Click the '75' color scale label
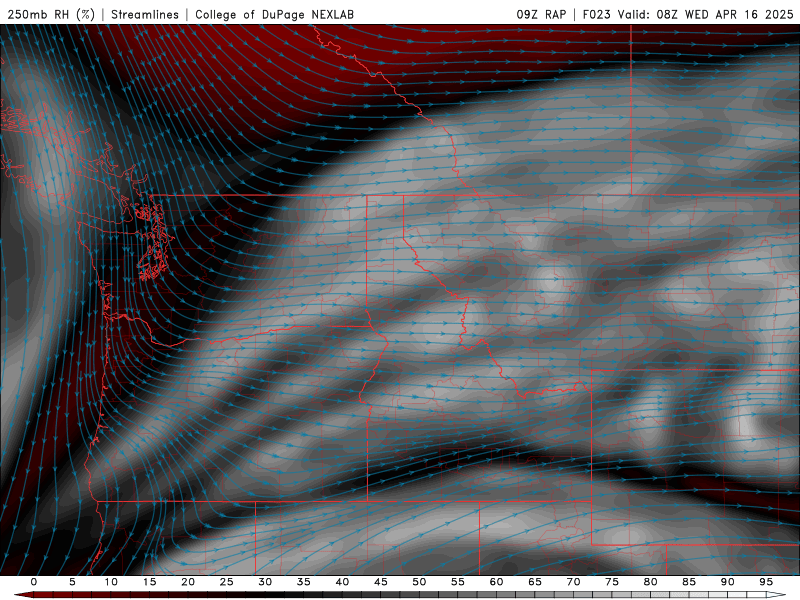This screenshot has height=600, width=800. (612, 582)
